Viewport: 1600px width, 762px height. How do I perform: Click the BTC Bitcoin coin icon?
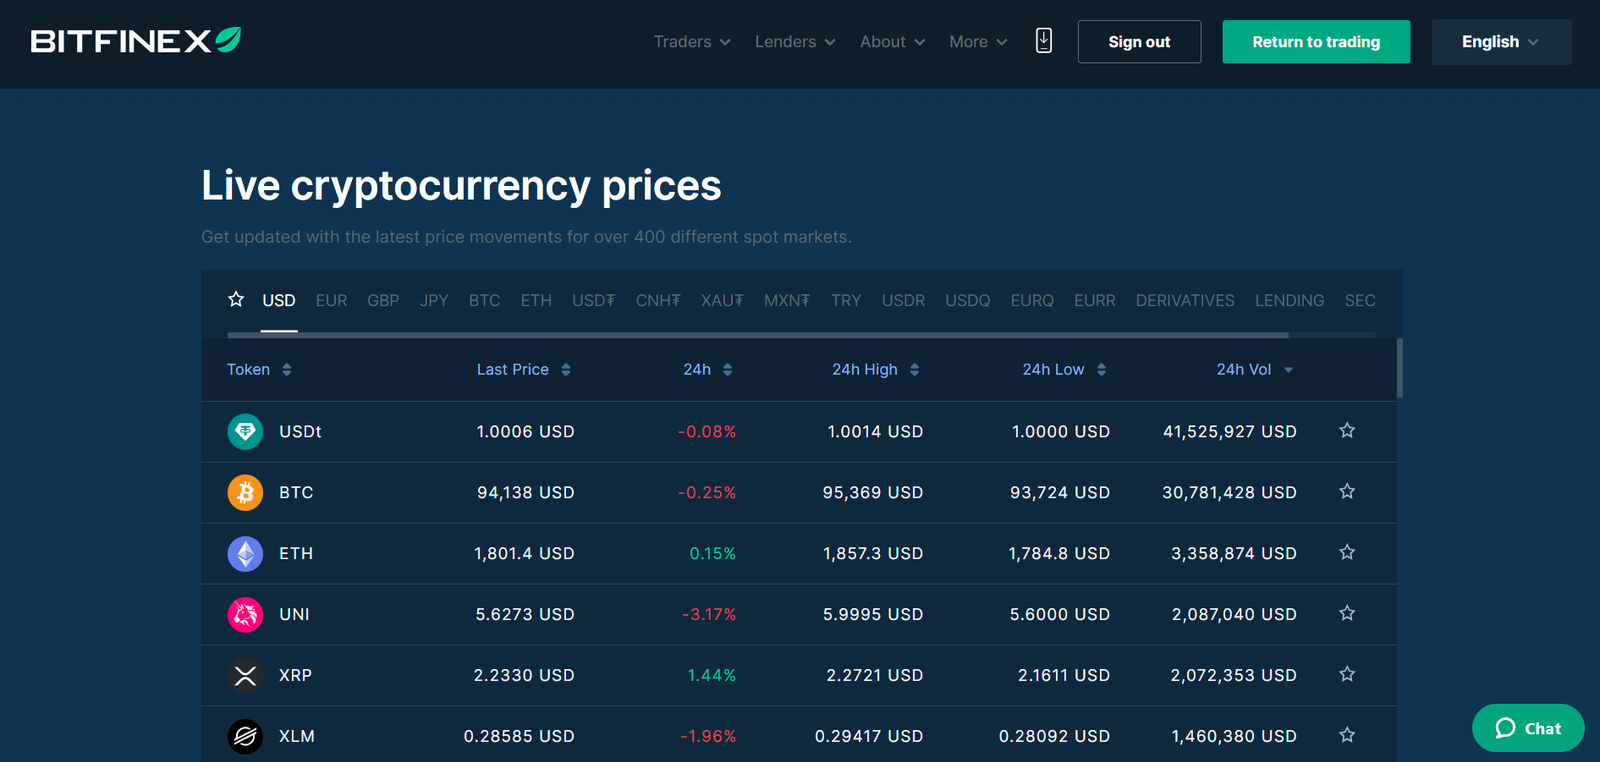[x=245, y=492]
